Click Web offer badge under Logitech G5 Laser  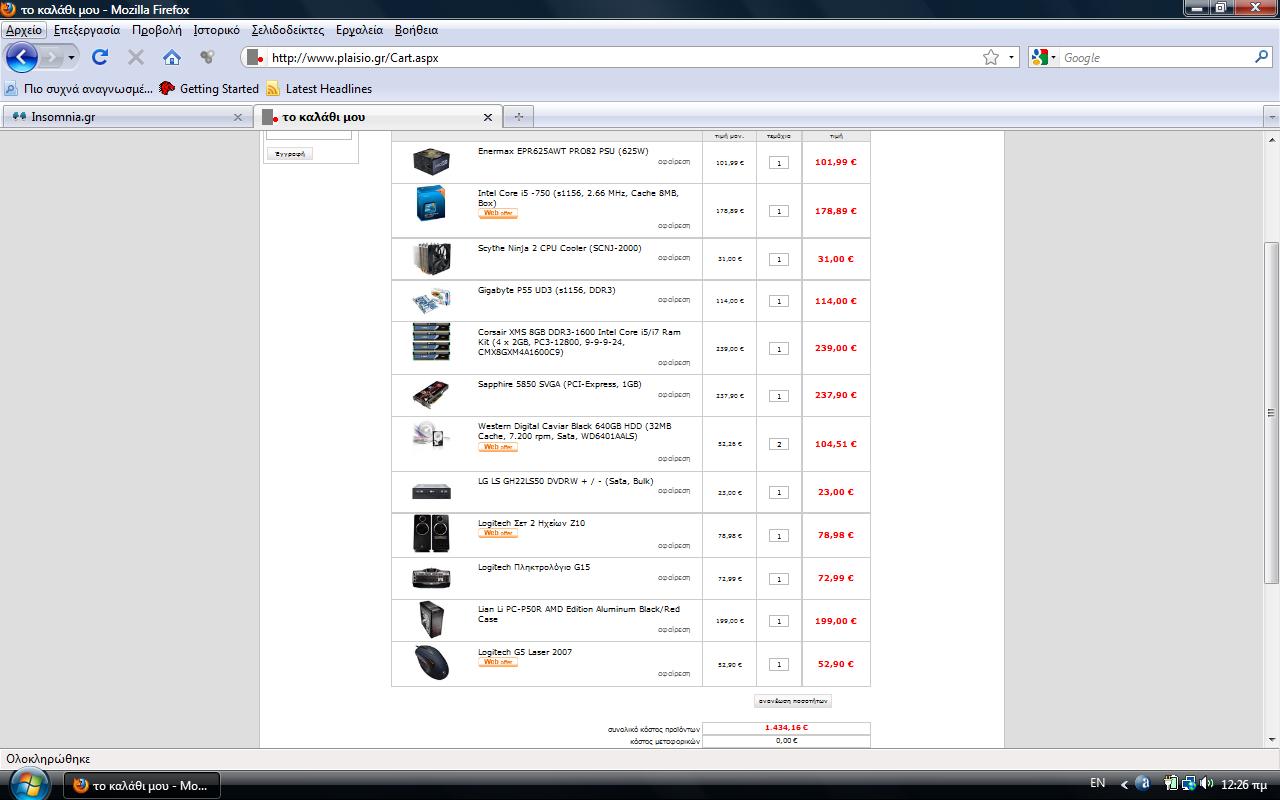[x=498, y=662]
